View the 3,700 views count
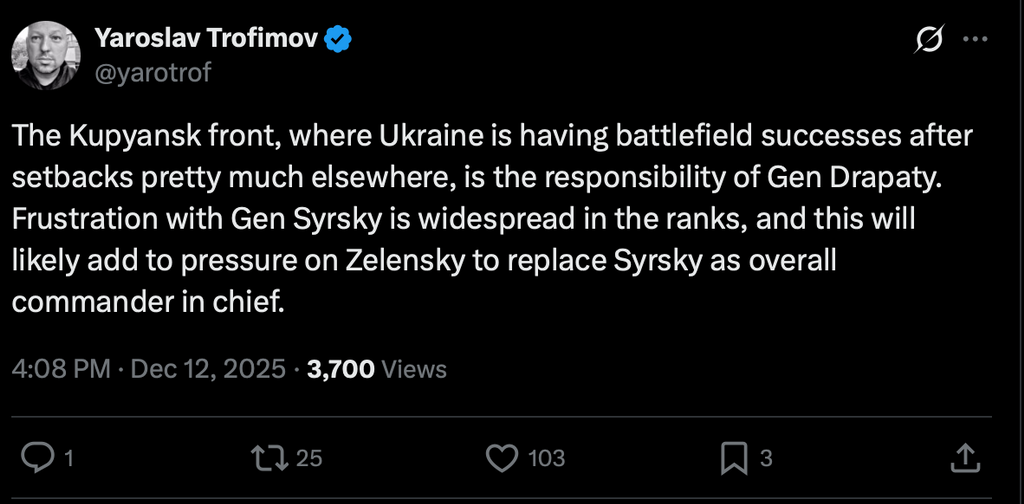 coord(341,369)
